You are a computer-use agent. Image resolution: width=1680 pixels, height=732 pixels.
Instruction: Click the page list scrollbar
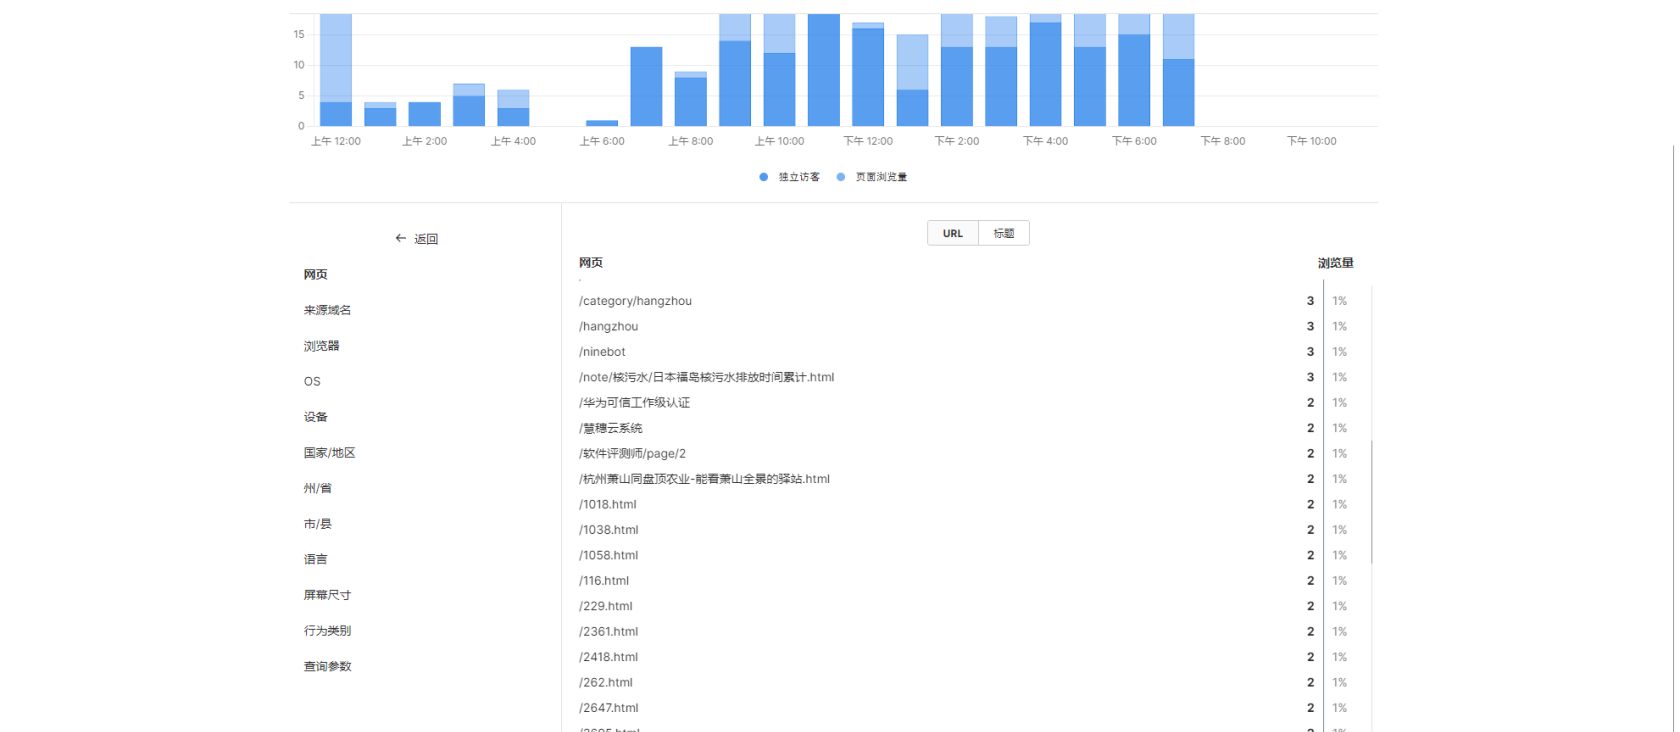click(1371, 500)
